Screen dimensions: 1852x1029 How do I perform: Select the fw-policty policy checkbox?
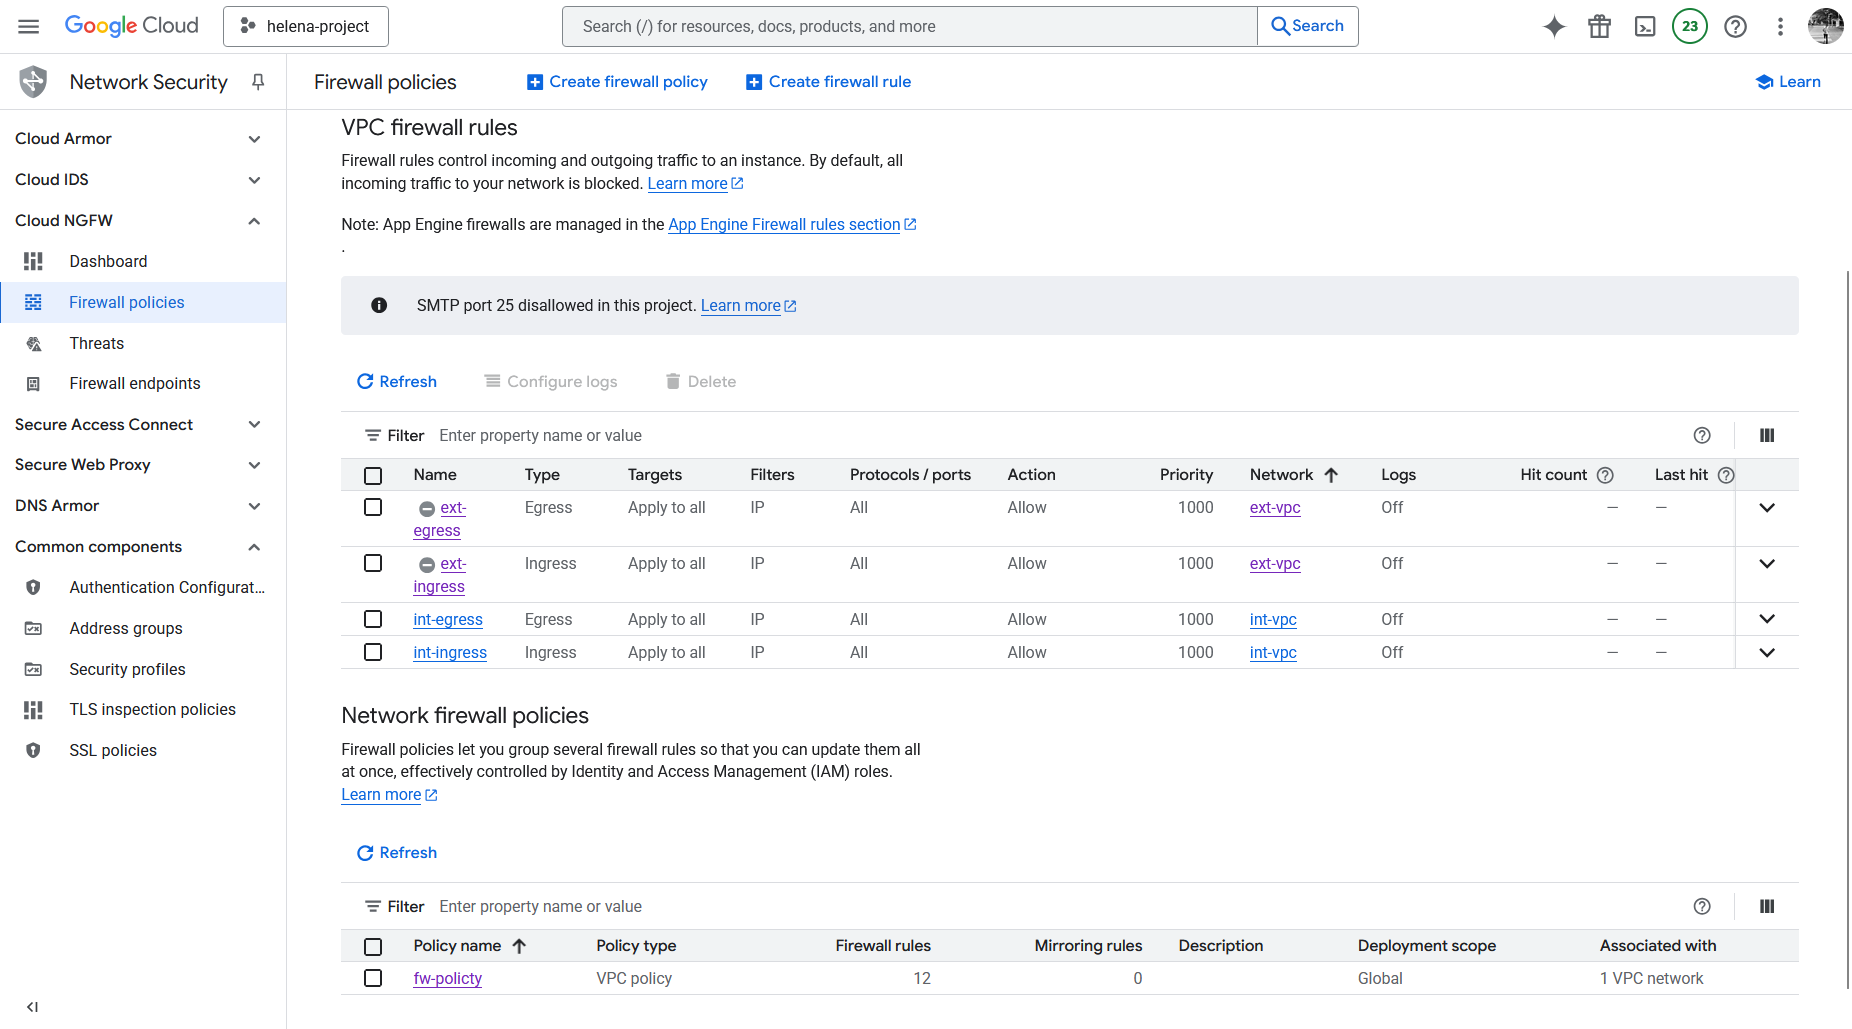point(373,979)
